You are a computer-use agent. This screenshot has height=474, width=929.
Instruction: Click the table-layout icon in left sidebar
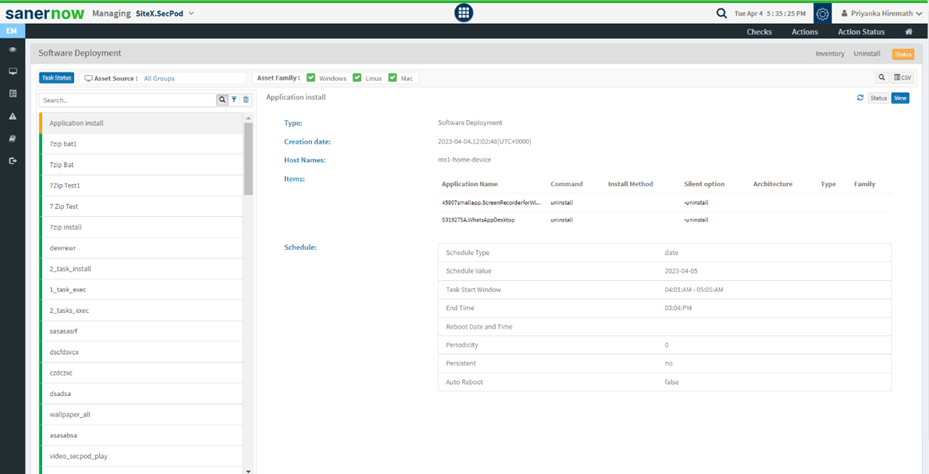point(12,94)
